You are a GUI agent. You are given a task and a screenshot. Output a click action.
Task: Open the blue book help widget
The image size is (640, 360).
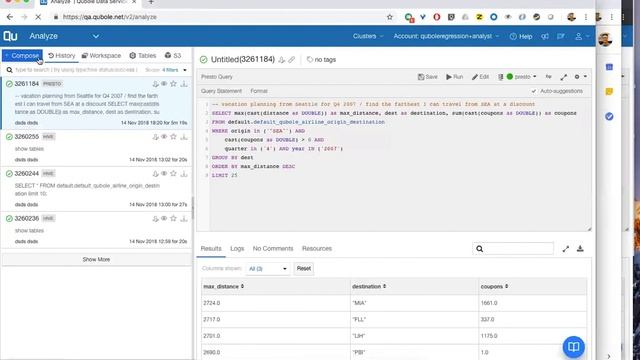[x=573, y=347]
